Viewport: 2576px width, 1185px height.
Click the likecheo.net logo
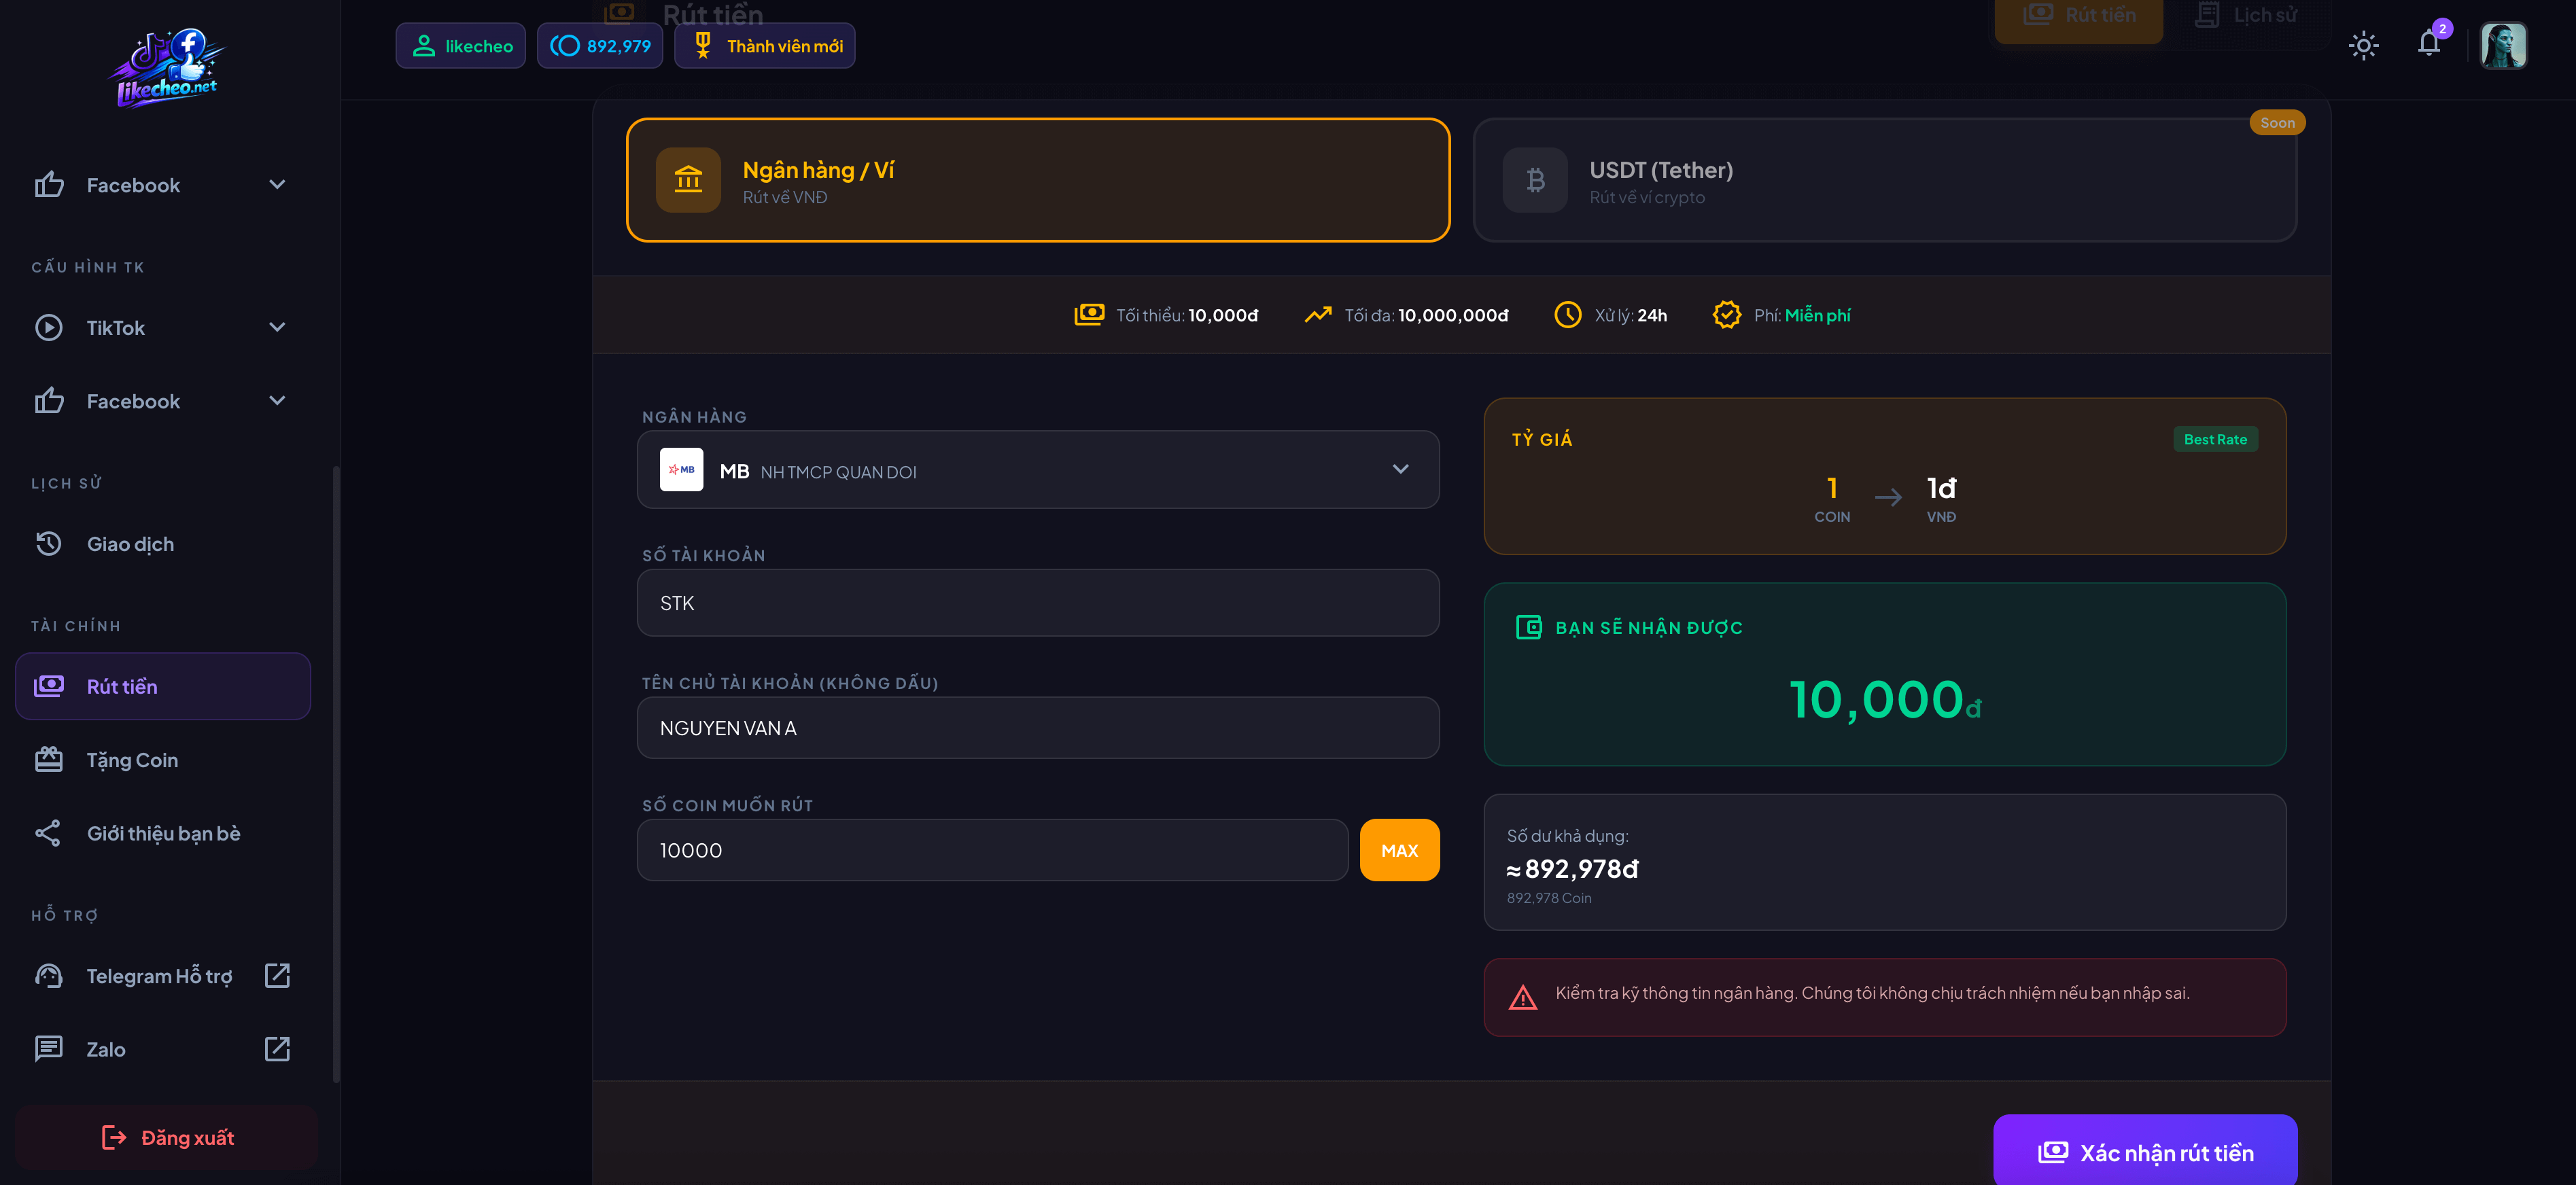coord(168,66)
